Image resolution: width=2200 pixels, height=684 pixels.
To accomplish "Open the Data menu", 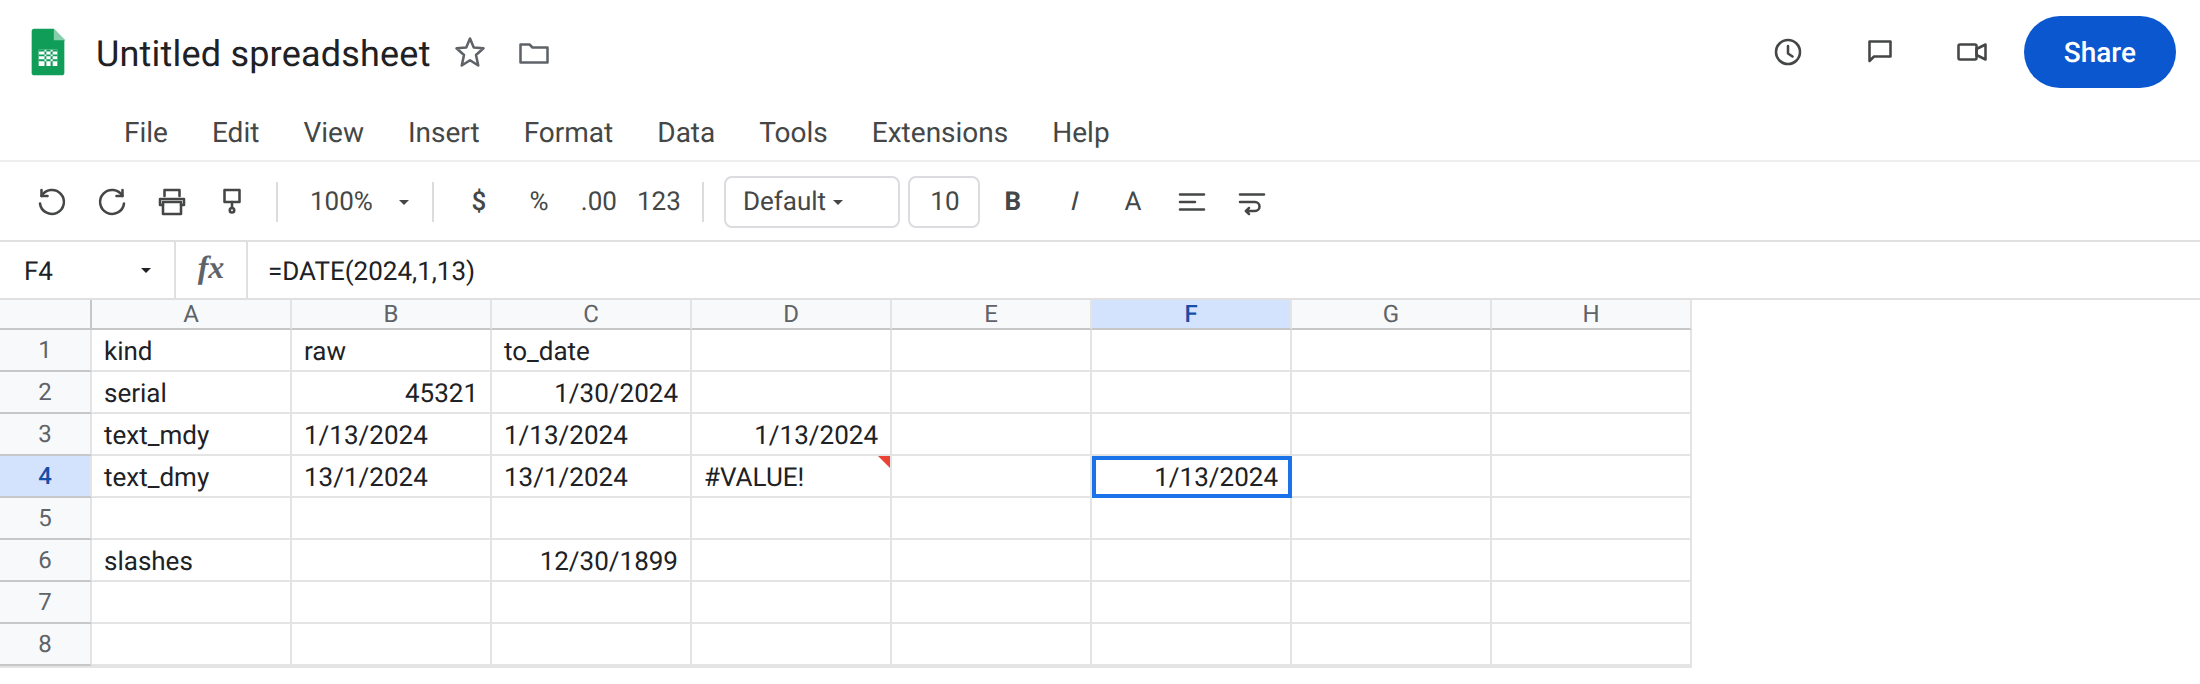I will (x=686, y=132).
